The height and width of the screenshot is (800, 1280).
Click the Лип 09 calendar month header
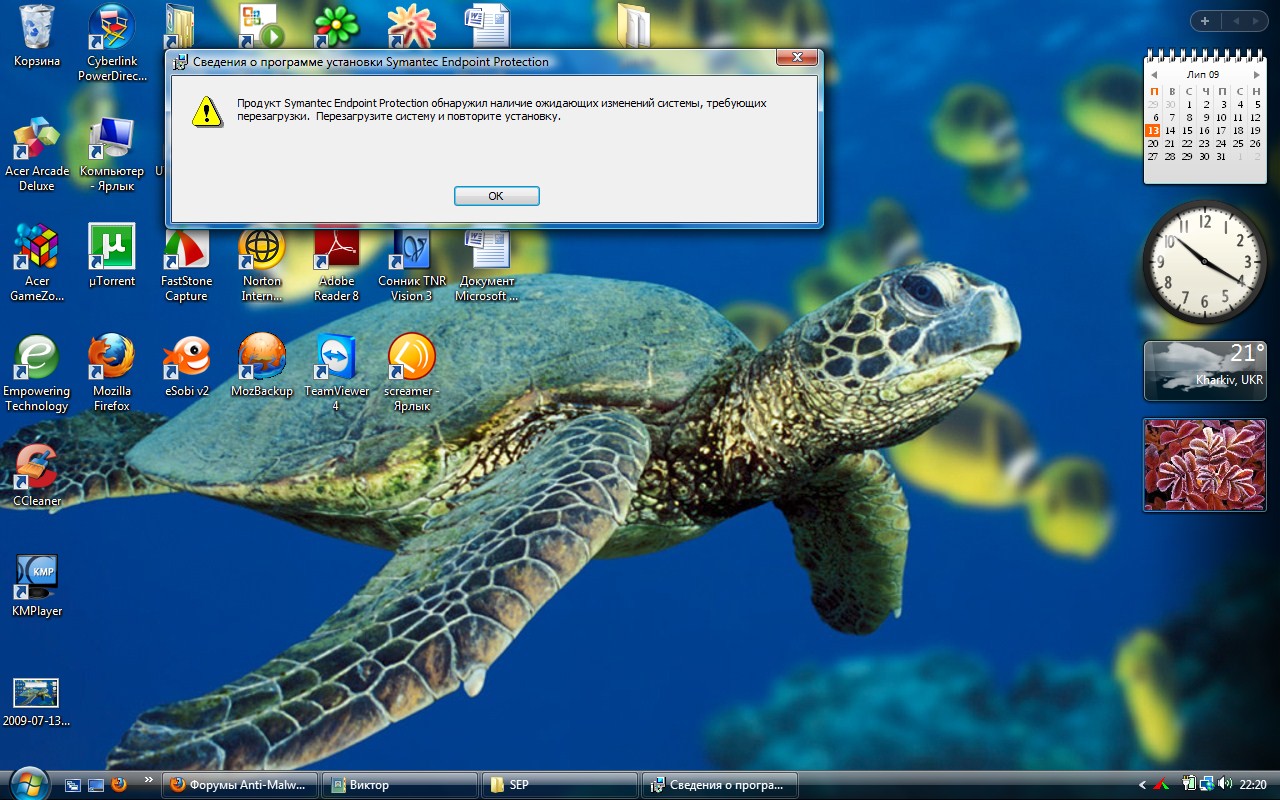(x=1203, y=75)
